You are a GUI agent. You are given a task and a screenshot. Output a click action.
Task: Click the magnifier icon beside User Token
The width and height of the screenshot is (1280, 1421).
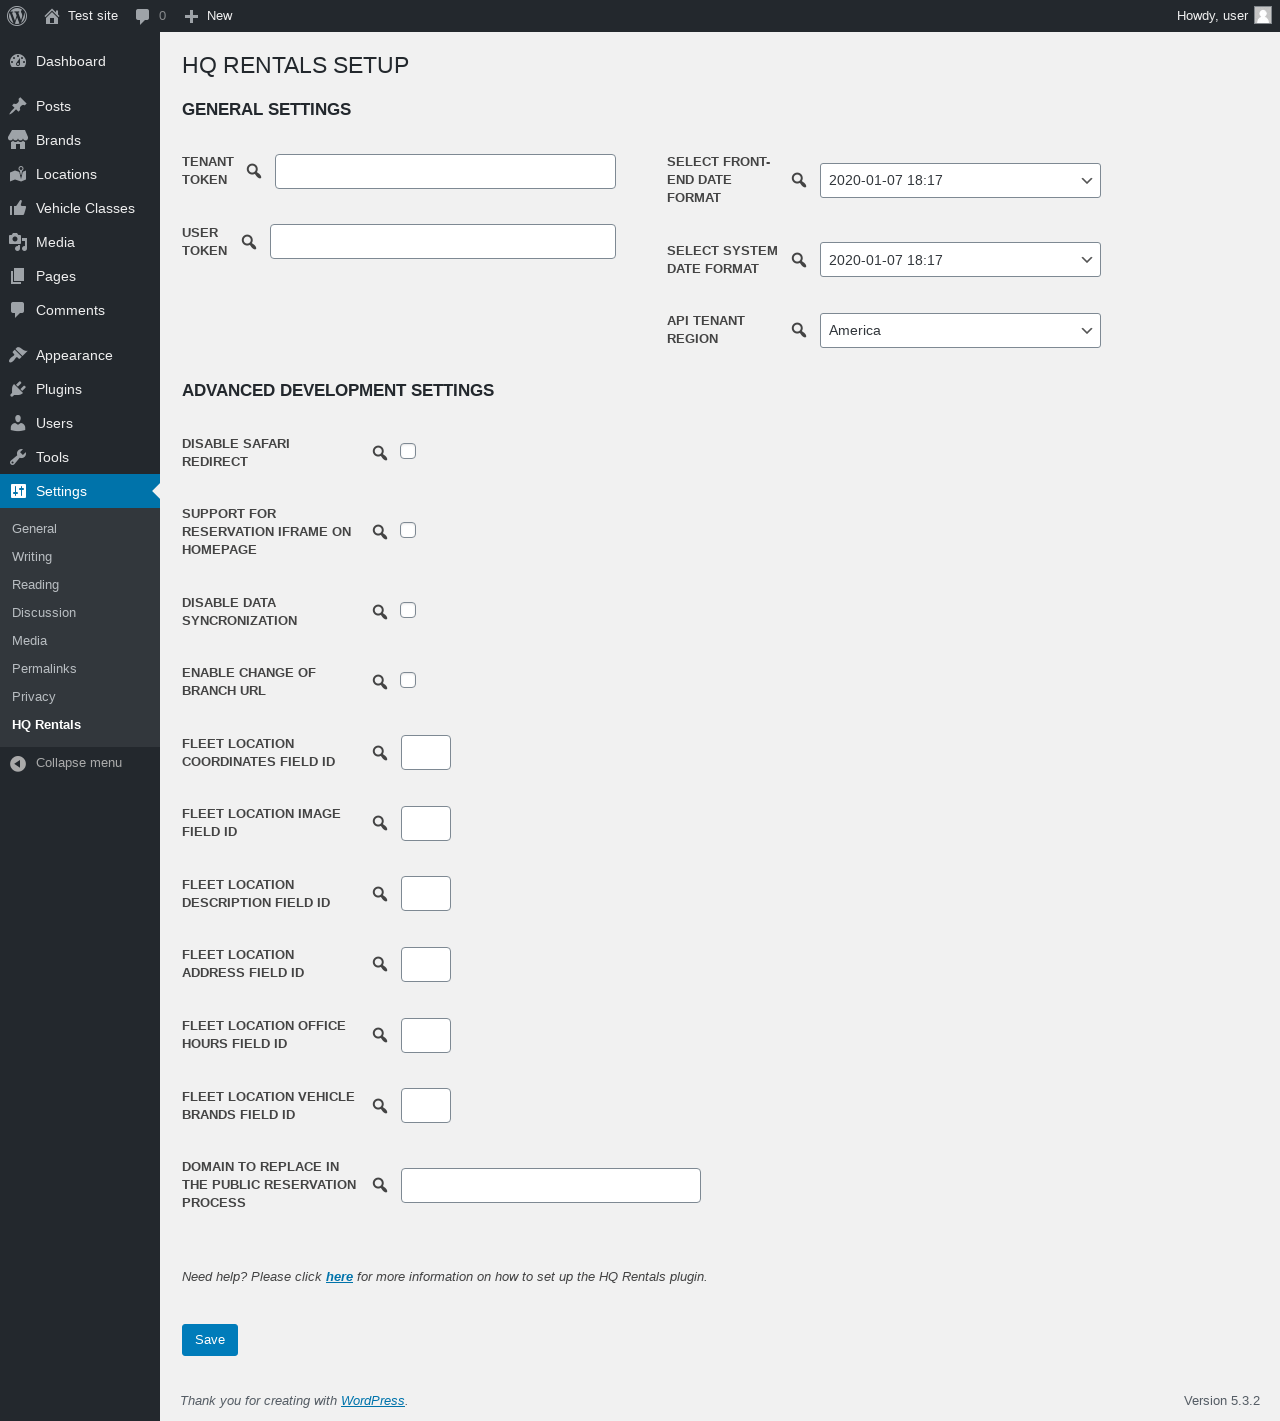point(249,242)
